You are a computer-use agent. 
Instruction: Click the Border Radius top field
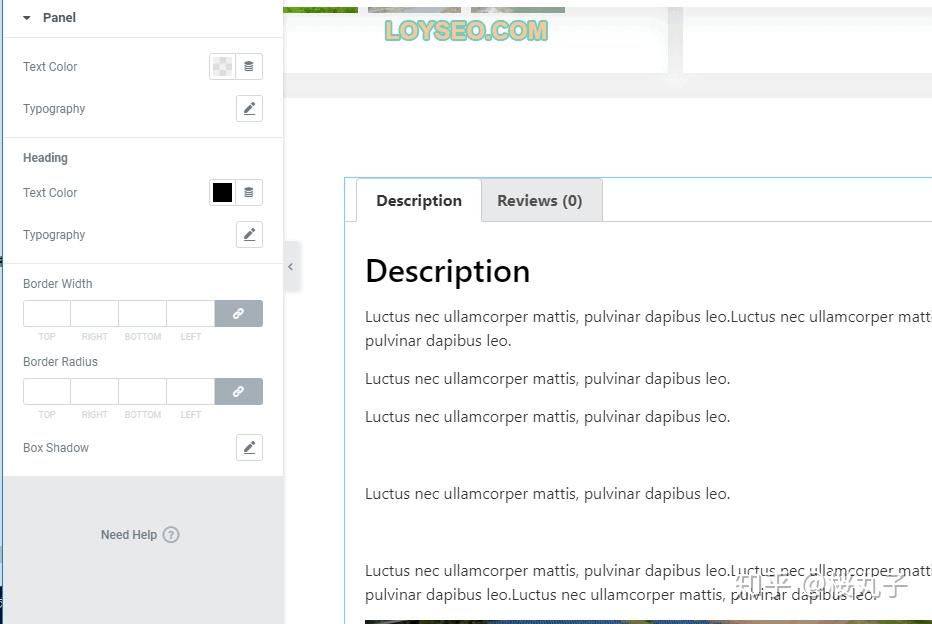click(x=47, y=392)
